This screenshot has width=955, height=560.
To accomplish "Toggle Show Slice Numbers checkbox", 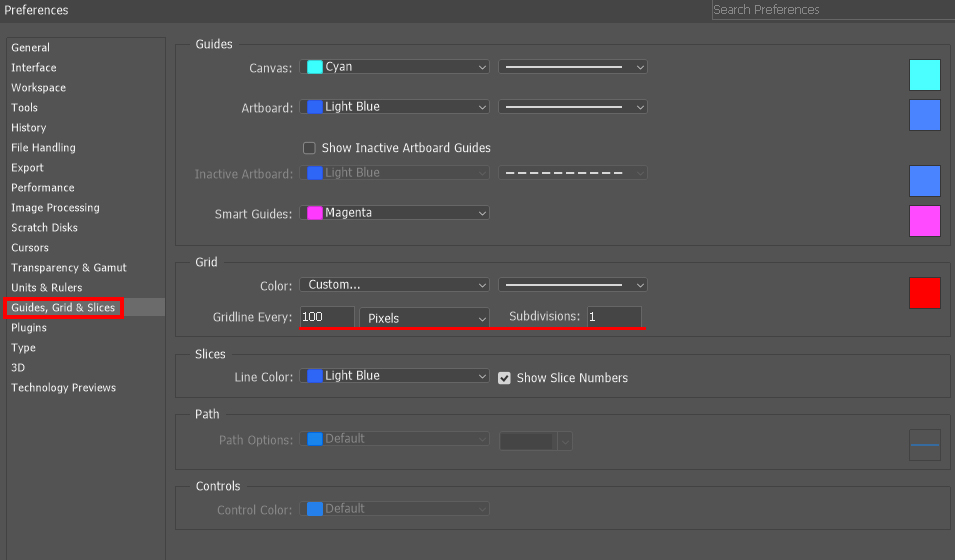I will pos(504,378).
